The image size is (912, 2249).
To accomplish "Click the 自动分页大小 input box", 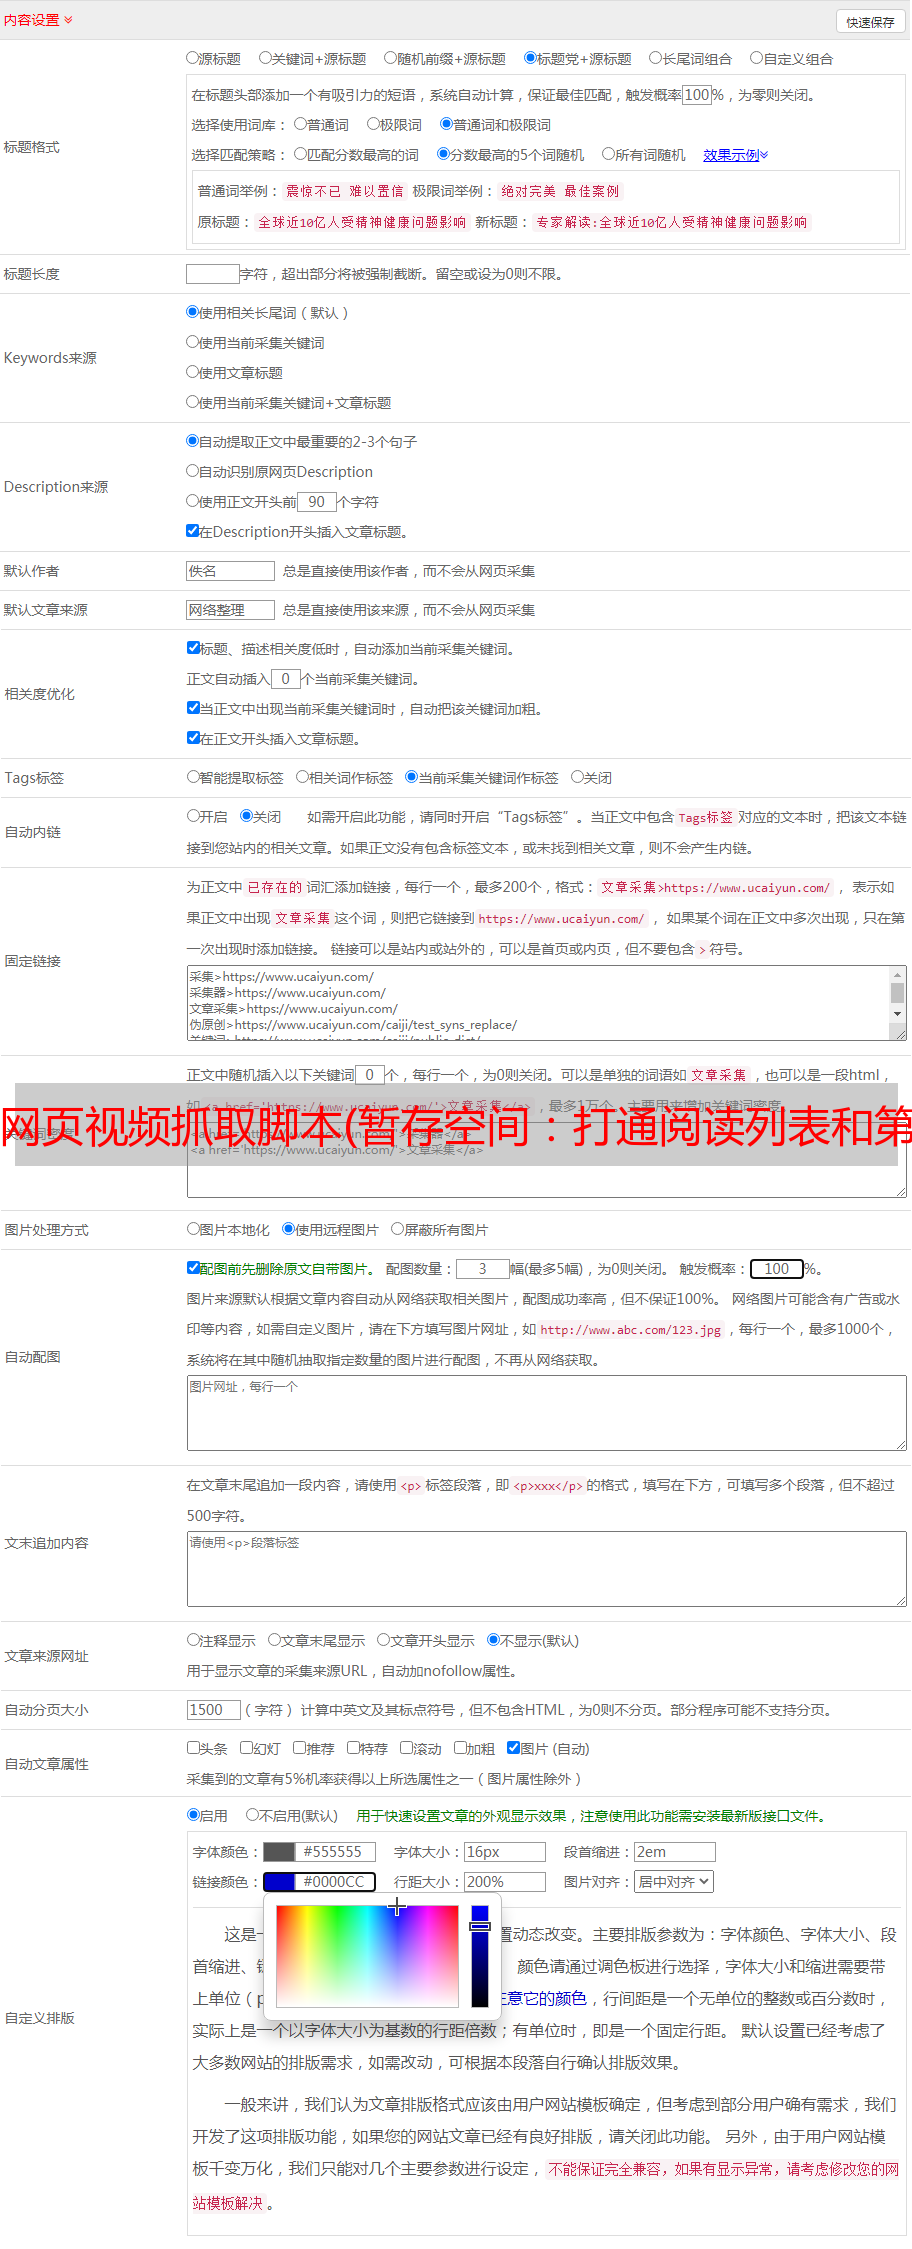I will (x=213, y=1710).
